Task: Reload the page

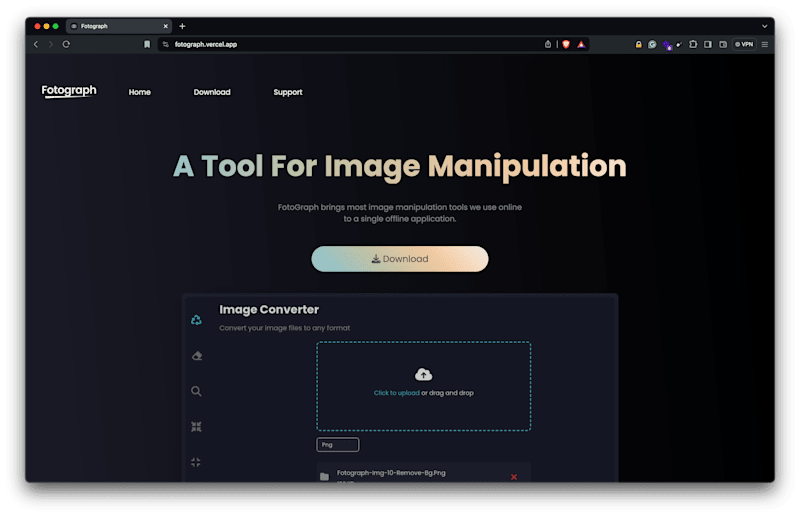Action: click(x=66, y=44)
